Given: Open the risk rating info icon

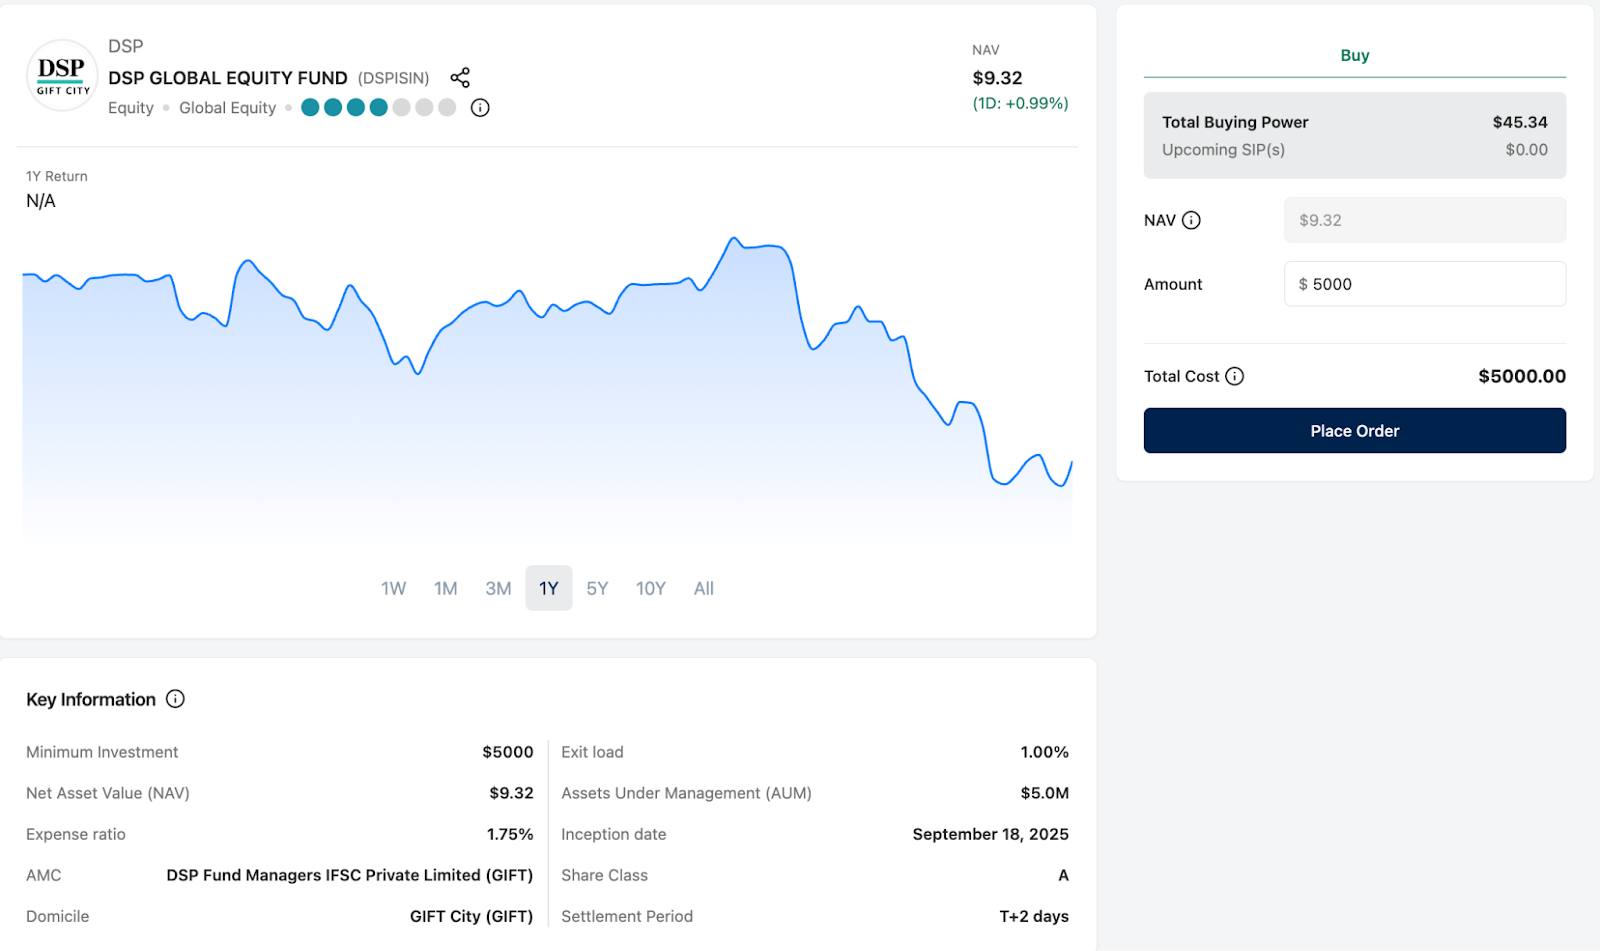Looking at the screenshot, I should point(480,108).
